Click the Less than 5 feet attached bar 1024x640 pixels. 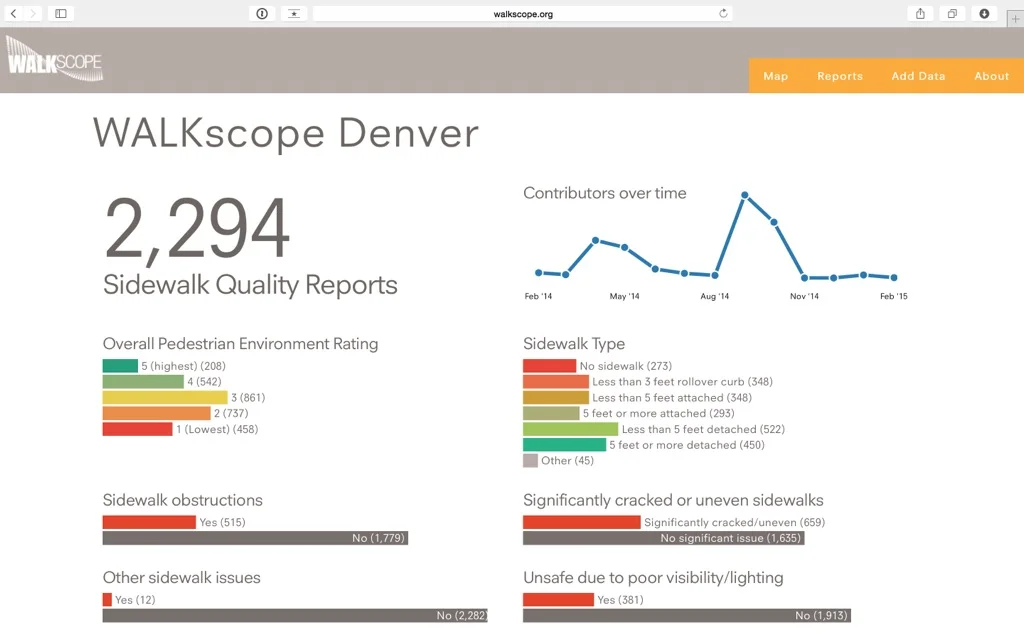click(556, 397)
